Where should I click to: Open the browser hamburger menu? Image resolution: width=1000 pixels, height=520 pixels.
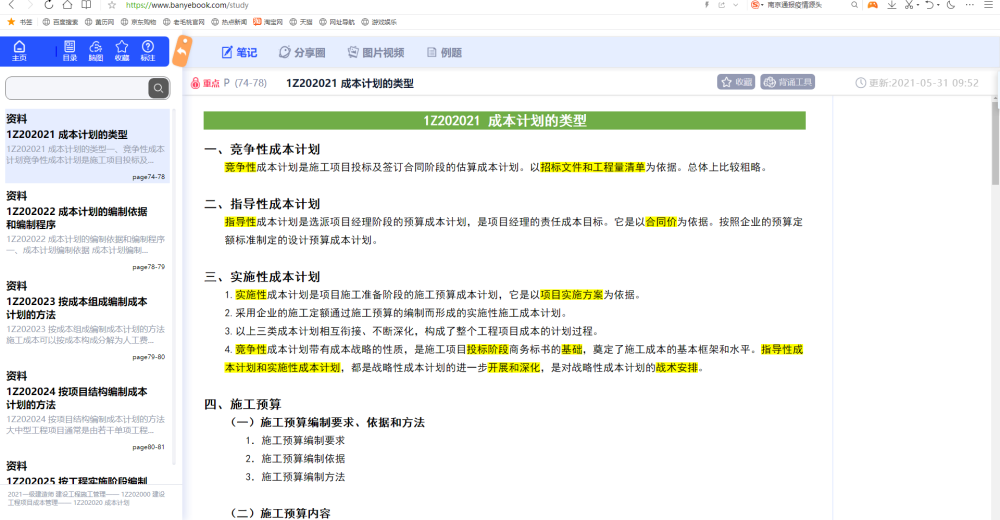coord(989,4)
